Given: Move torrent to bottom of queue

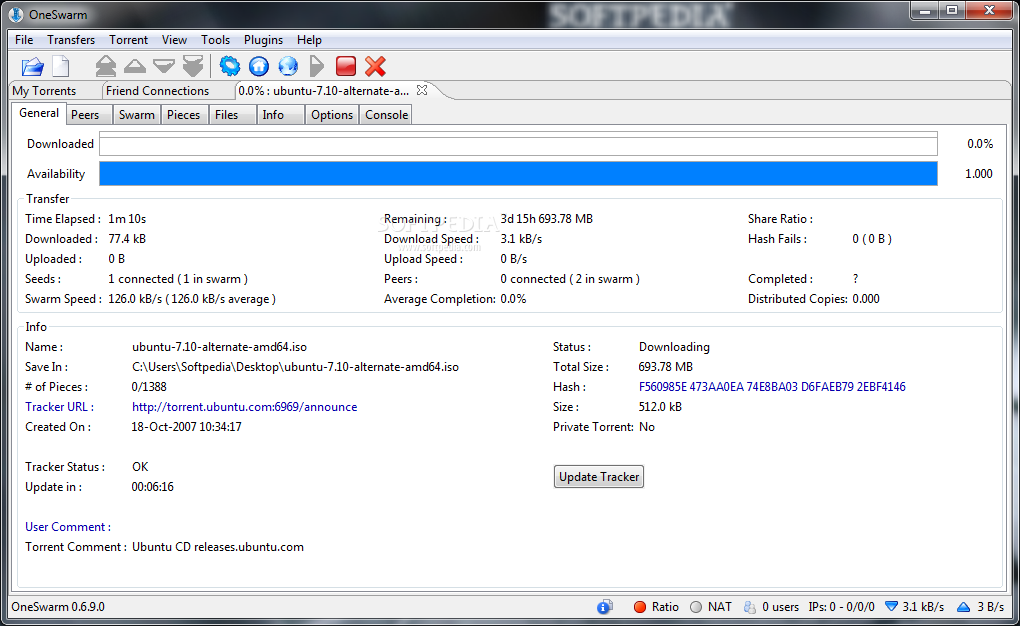Looking at the screenshot, I should (x=193, y=66).
